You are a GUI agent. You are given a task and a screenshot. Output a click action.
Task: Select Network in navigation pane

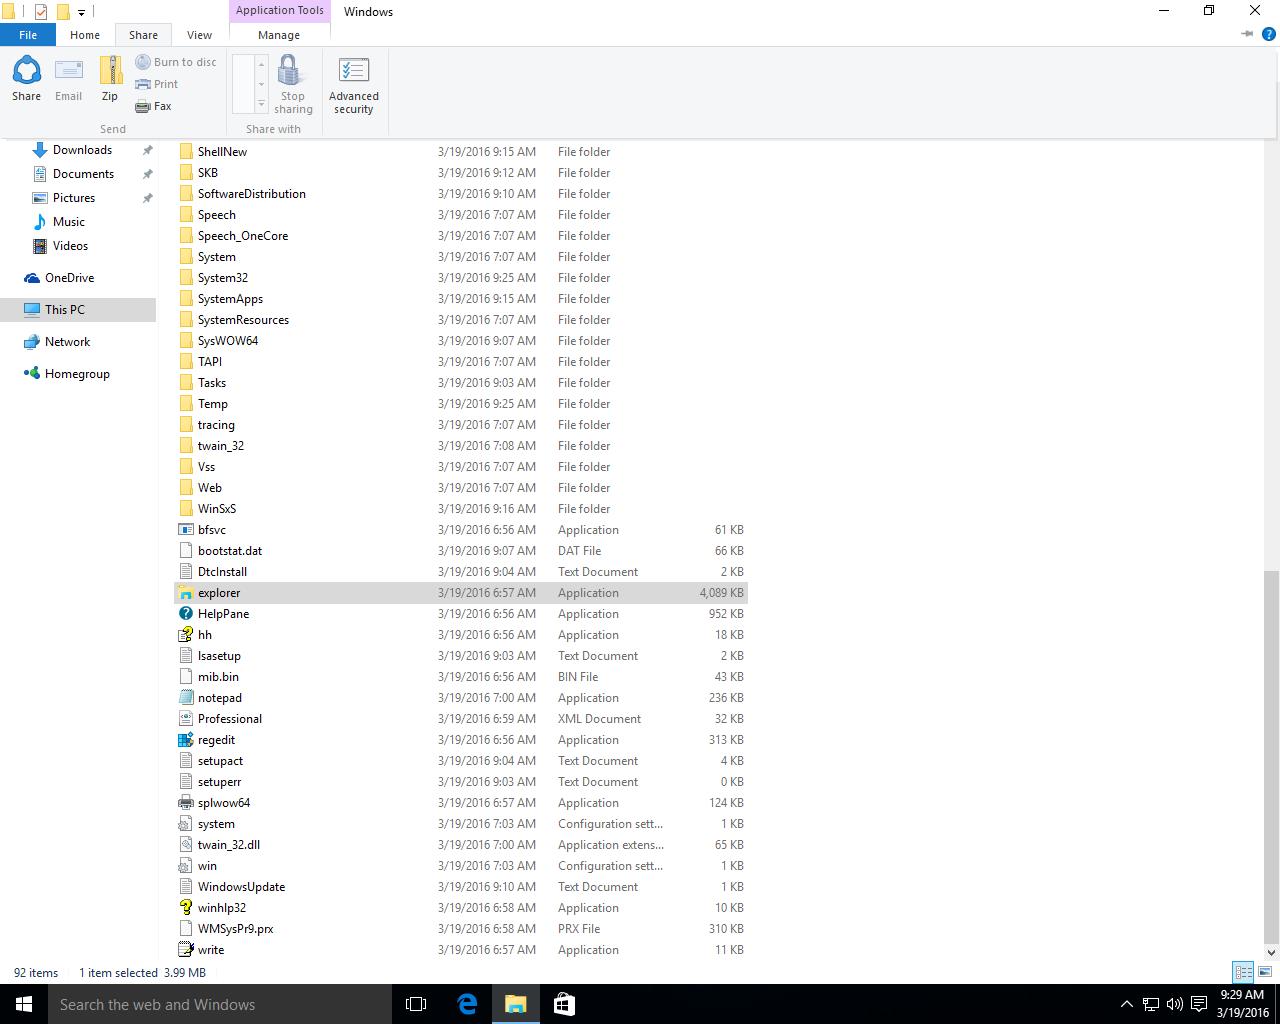pyautogui.click(x=67, y=342)
